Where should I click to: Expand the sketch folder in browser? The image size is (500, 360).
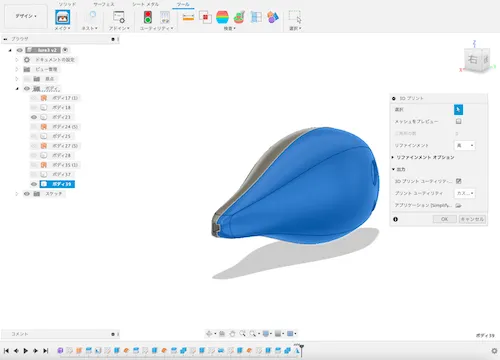(x=17, y=194)
